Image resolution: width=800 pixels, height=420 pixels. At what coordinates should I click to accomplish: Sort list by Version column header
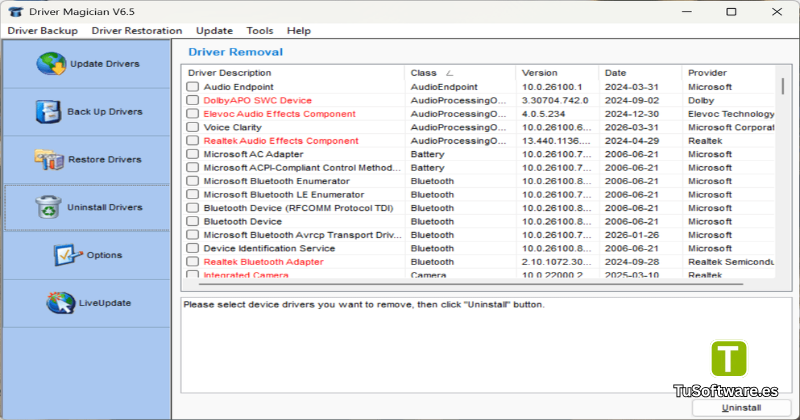(x=557, y=73)
